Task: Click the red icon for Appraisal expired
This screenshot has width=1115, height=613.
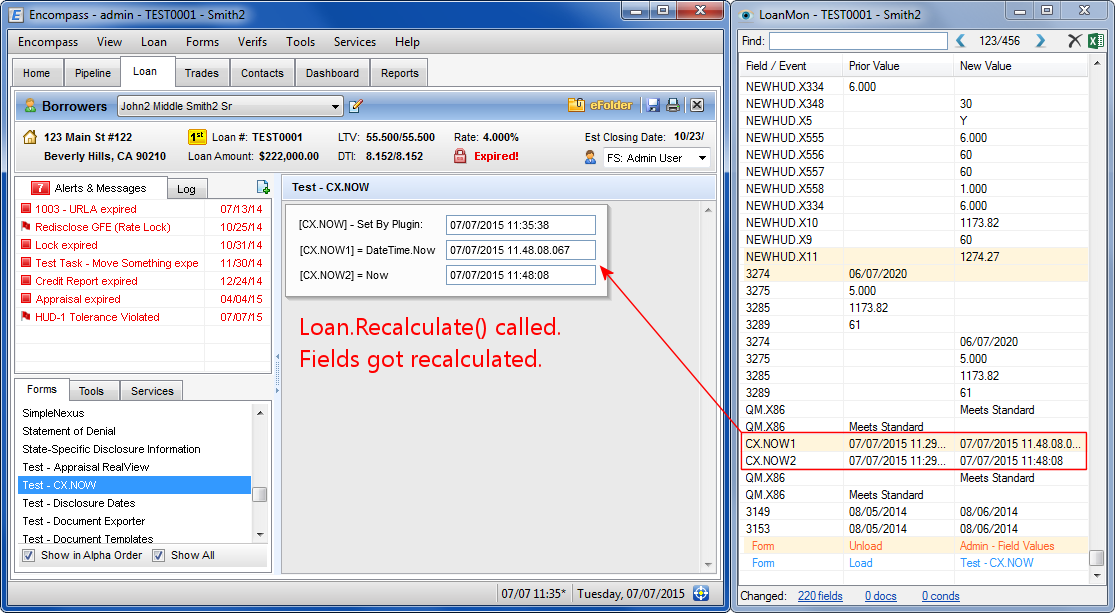Action: coord(26,299)
